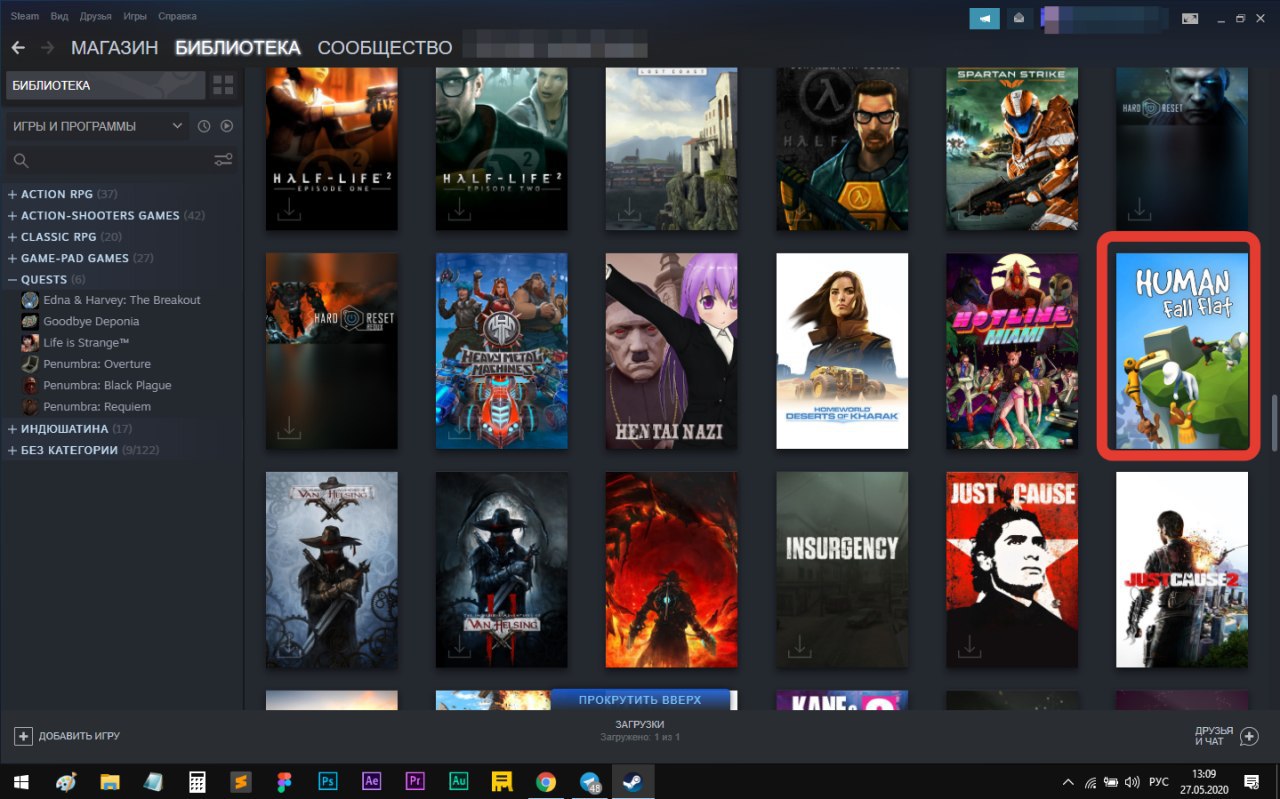This screenshot has height=799, width=1280.
Task: Open Adobe After Effects from taskbar
Action: tap(372, 781)
